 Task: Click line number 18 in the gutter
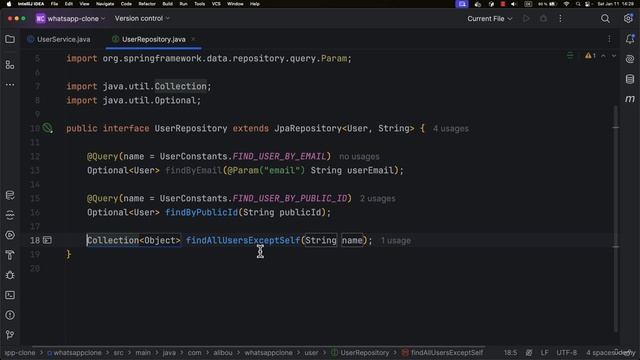35,240
